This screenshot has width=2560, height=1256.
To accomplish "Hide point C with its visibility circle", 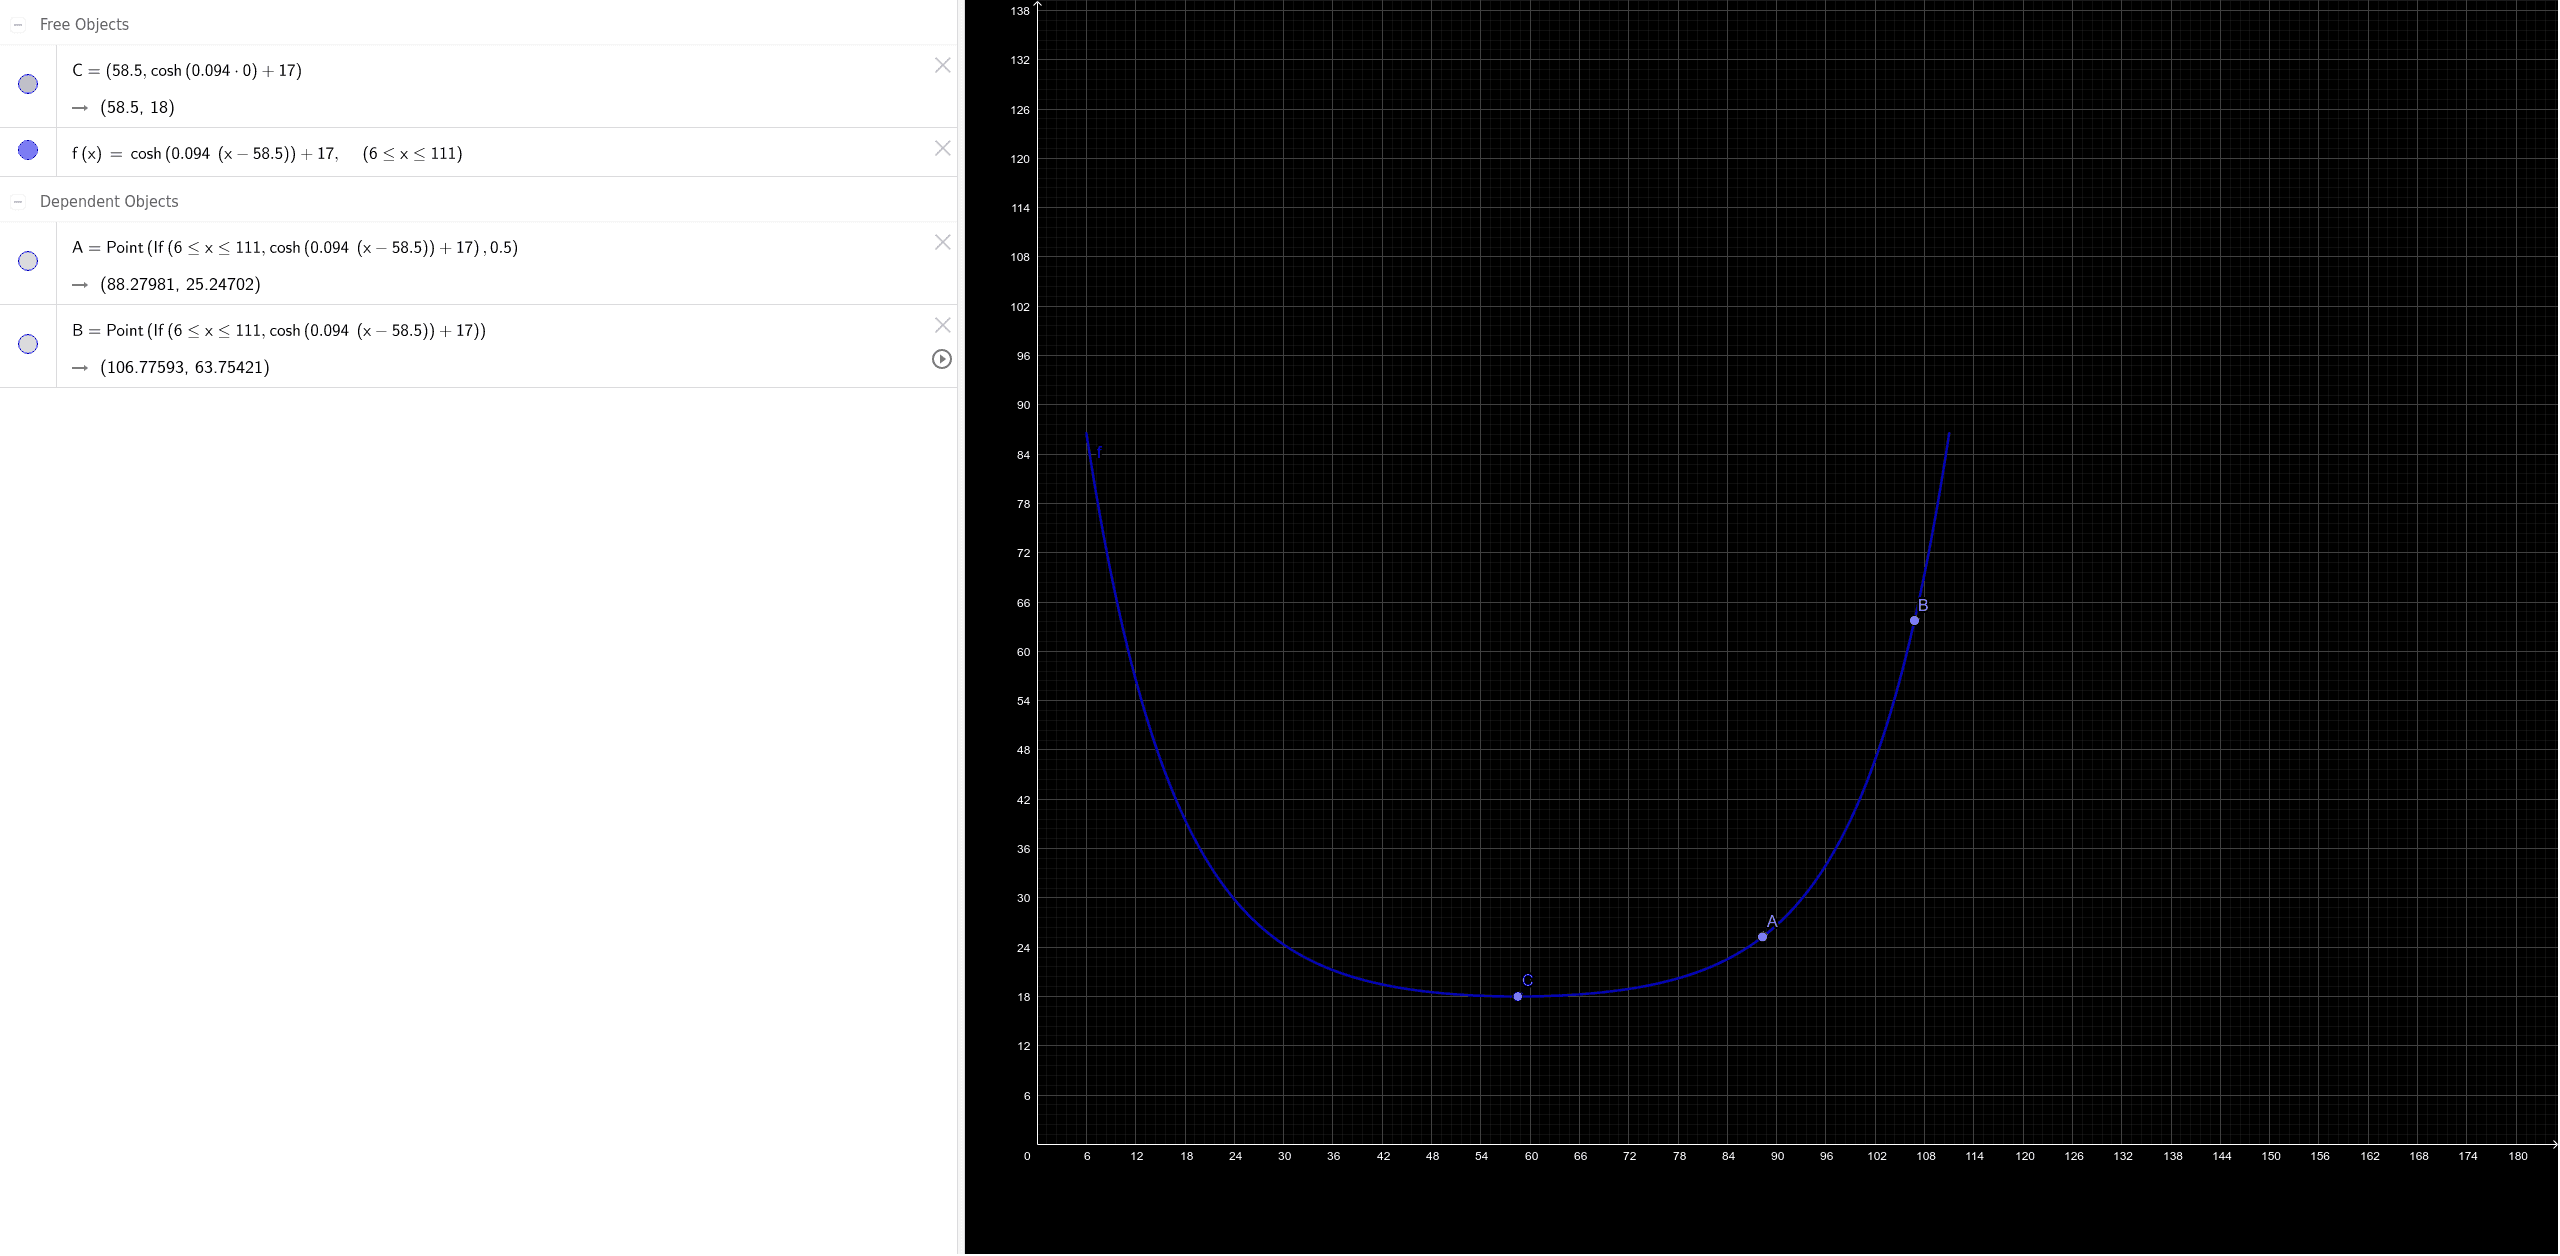I will point(27,83).
